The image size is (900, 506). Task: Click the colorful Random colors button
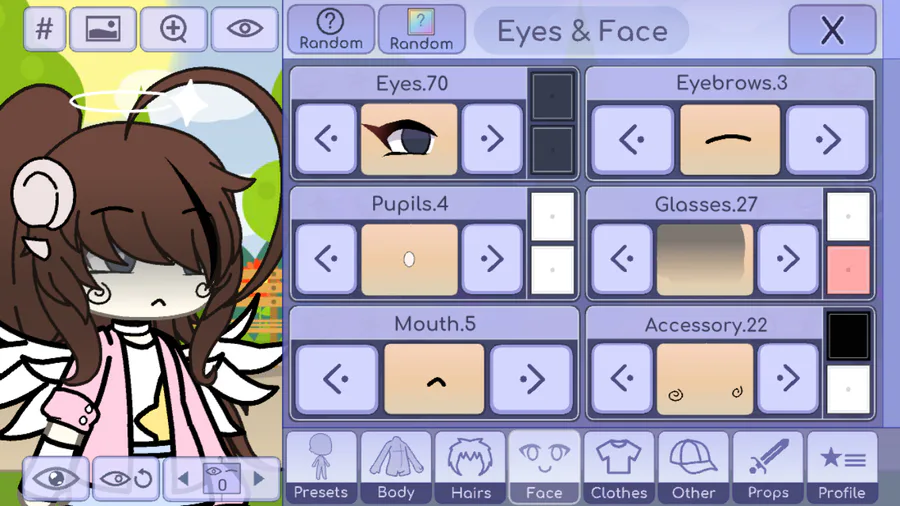click(421, 29)
